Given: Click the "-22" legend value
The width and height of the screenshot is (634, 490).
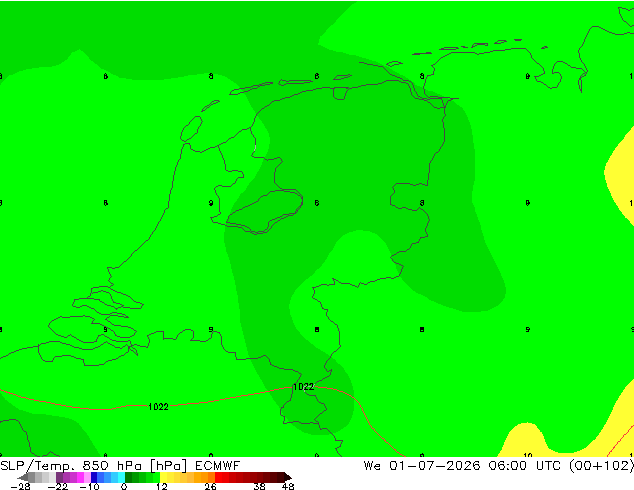Looking at the screenshot, I should (58, 486).
